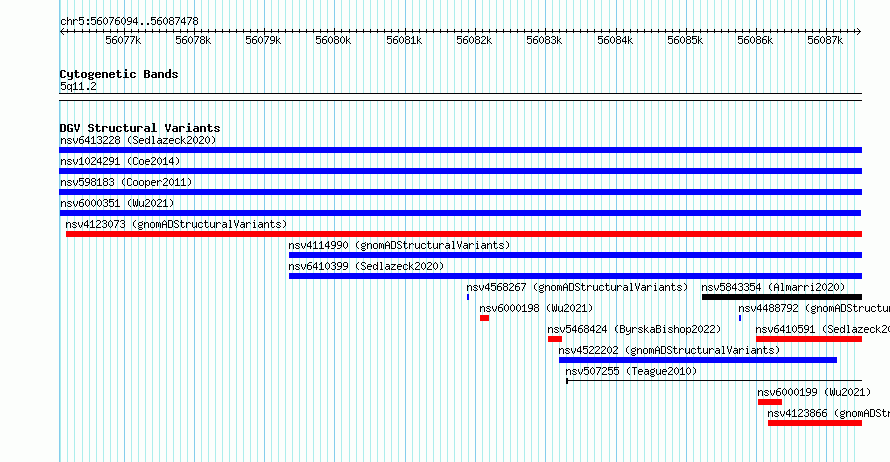Click the nsv6410591 variant label
890x462 pixels.
(822, 329)
